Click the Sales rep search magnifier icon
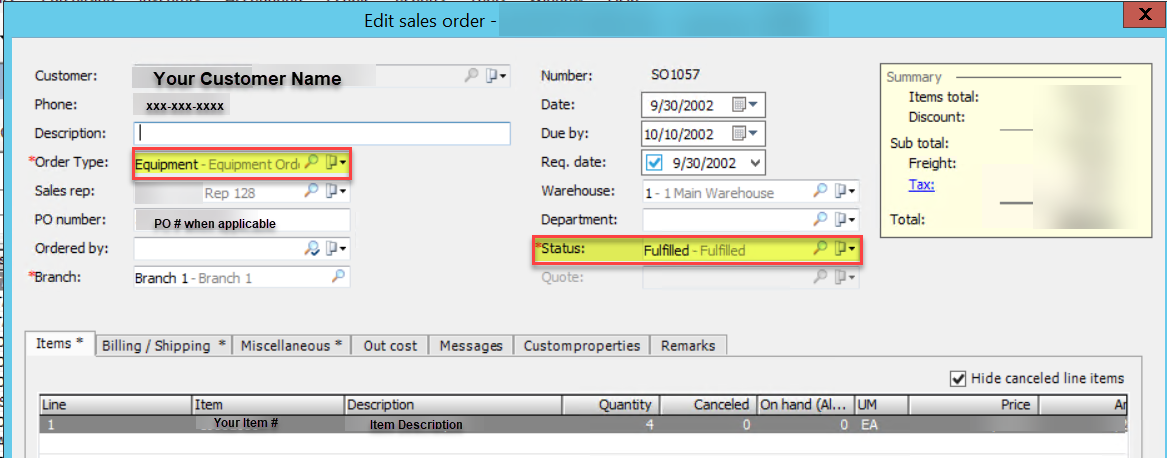1167x458 pixels. (312, 191)
